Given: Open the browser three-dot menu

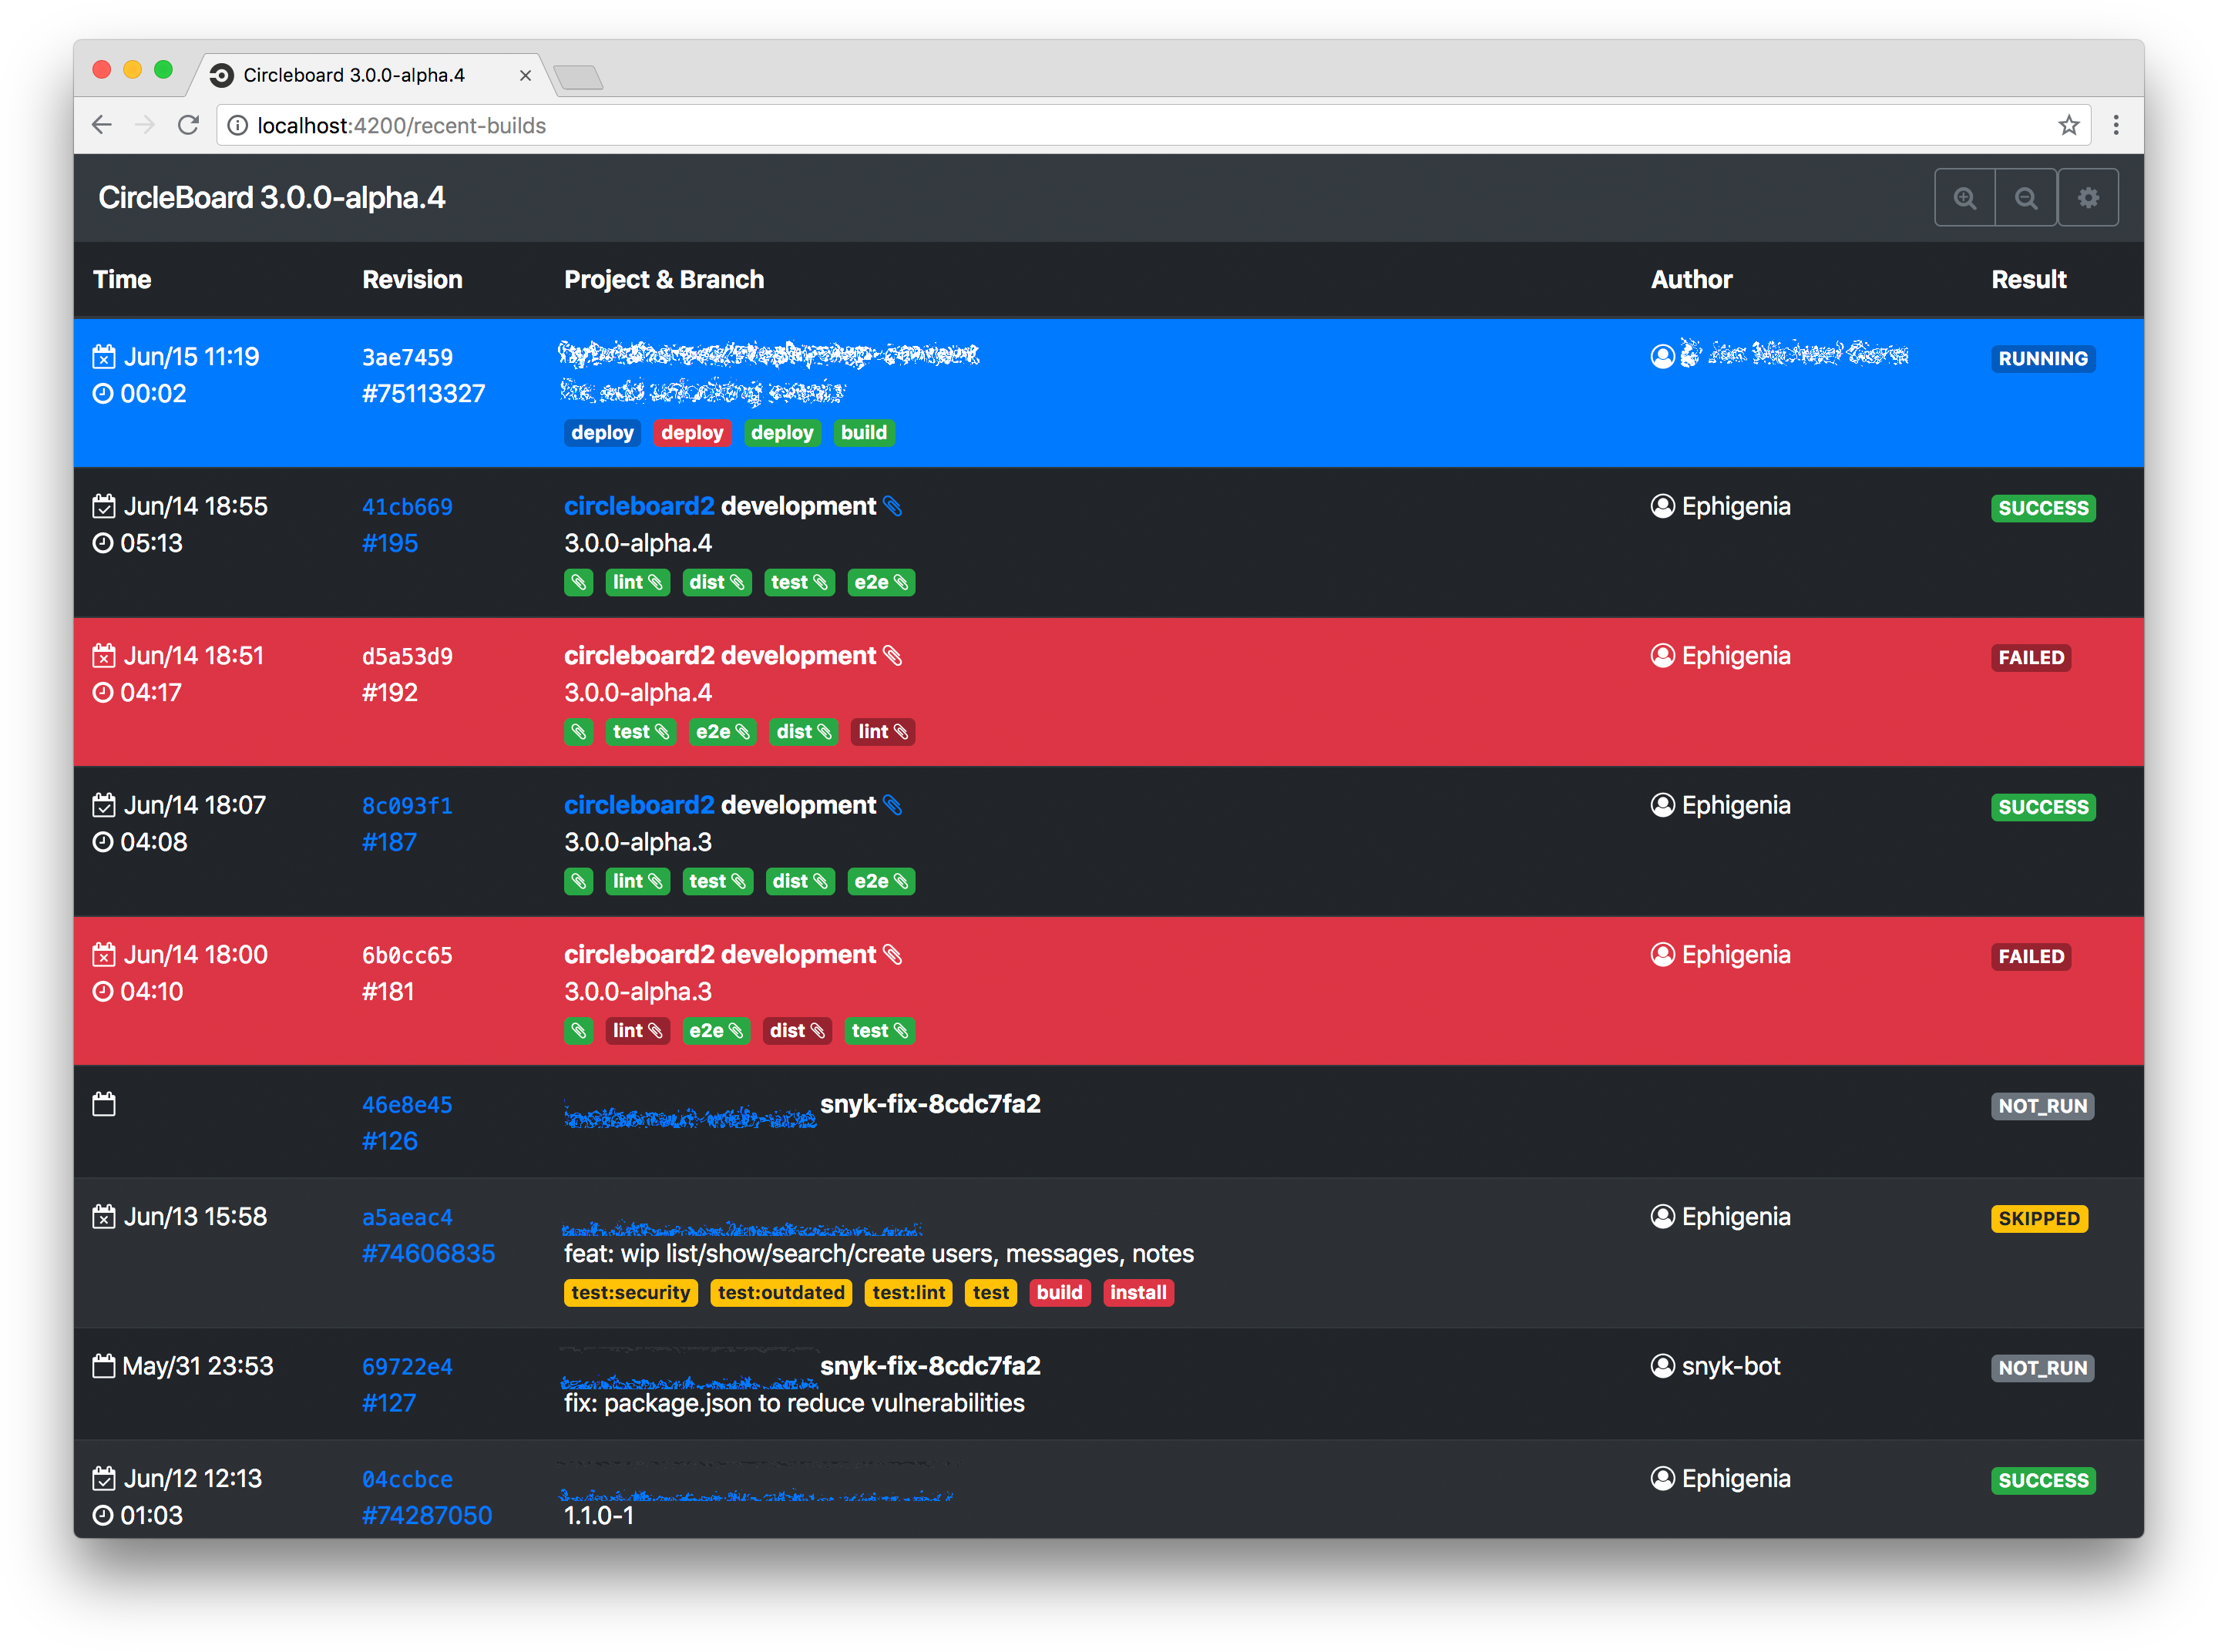Looking at the screenshot, I should [2115, 125].
